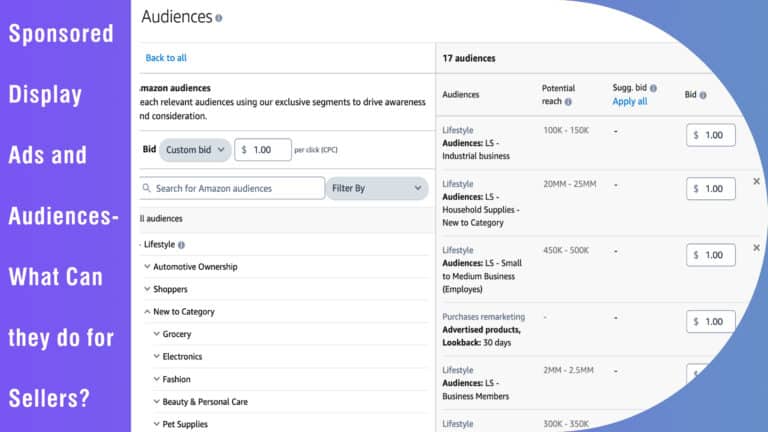This screenshot has height=432, width=768.
Task: Expand the Electronics subcategory
Action: pyautogui.click(x=156, y=357)
